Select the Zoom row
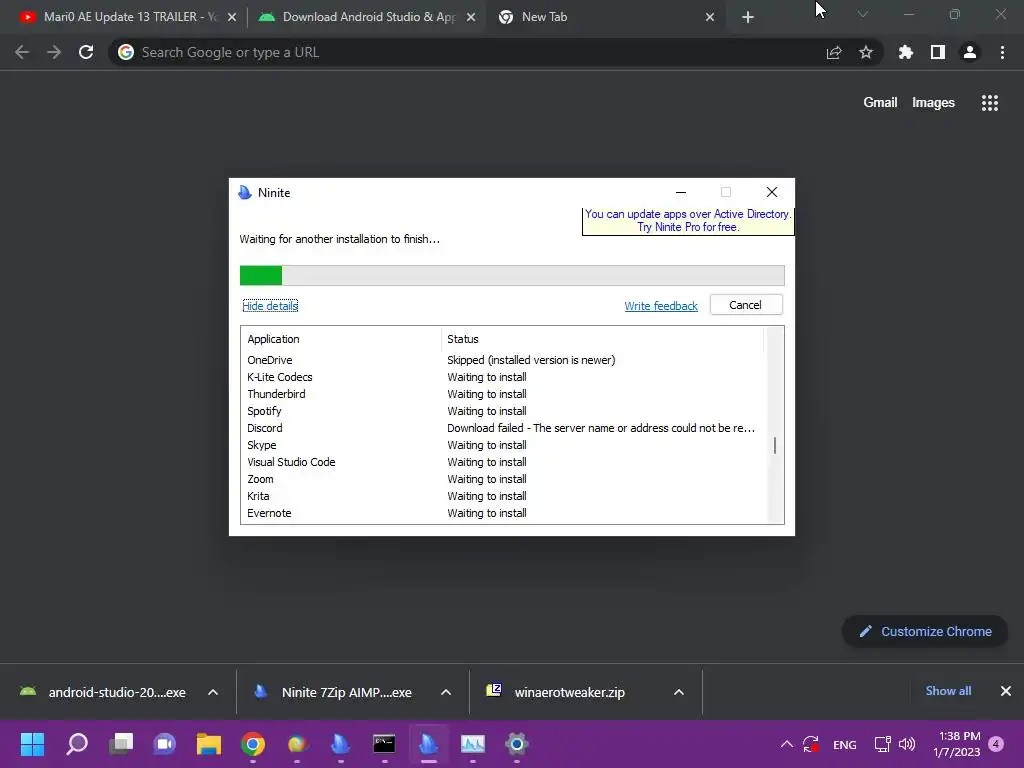This screenshot has height=768, width=1024. tap(503, 479)
